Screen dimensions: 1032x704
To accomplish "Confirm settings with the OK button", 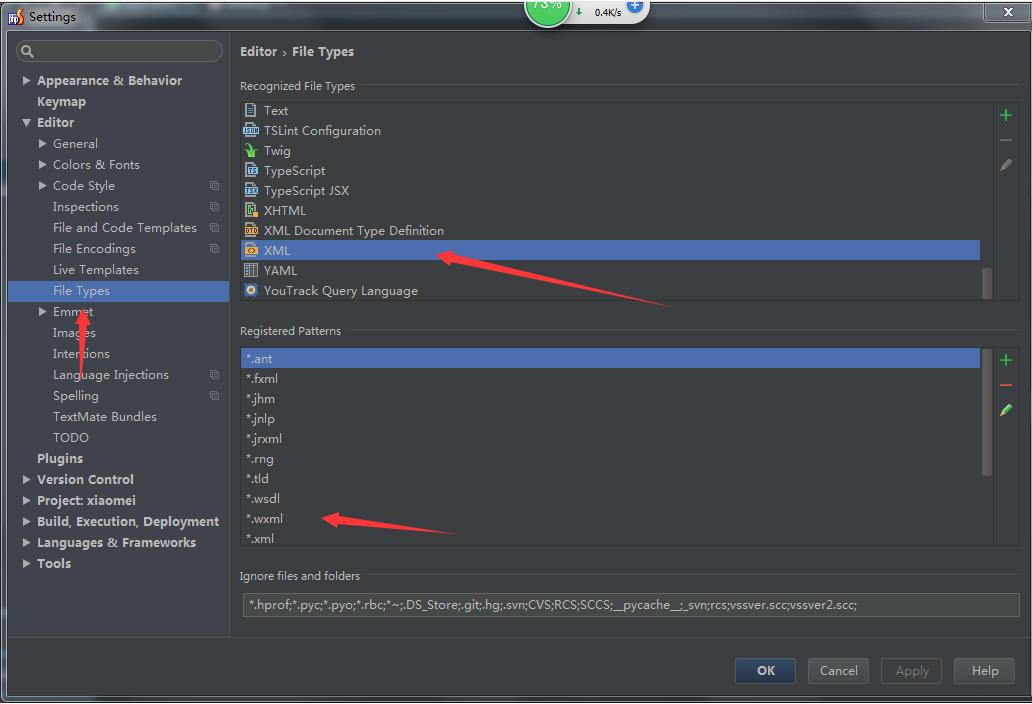I will pos(765,670).
